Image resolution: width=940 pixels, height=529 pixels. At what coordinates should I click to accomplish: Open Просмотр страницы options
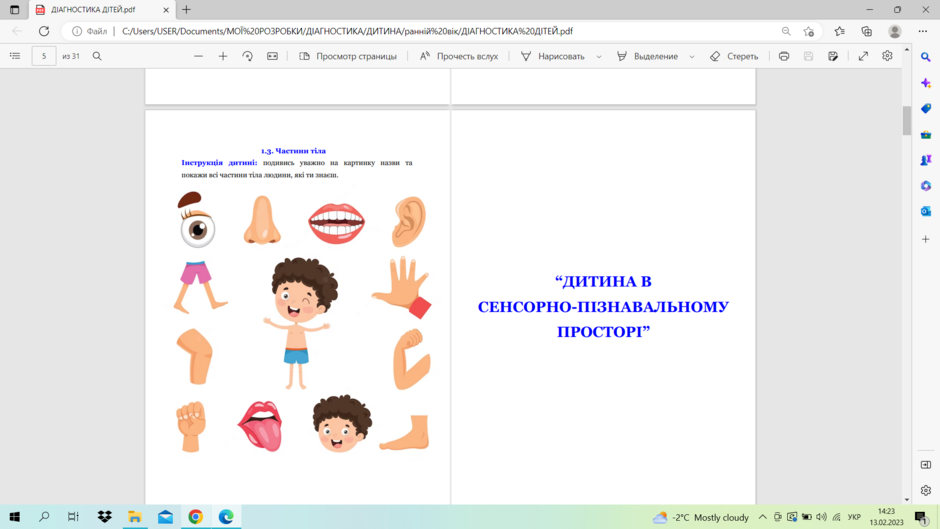[x=348, y=56]
